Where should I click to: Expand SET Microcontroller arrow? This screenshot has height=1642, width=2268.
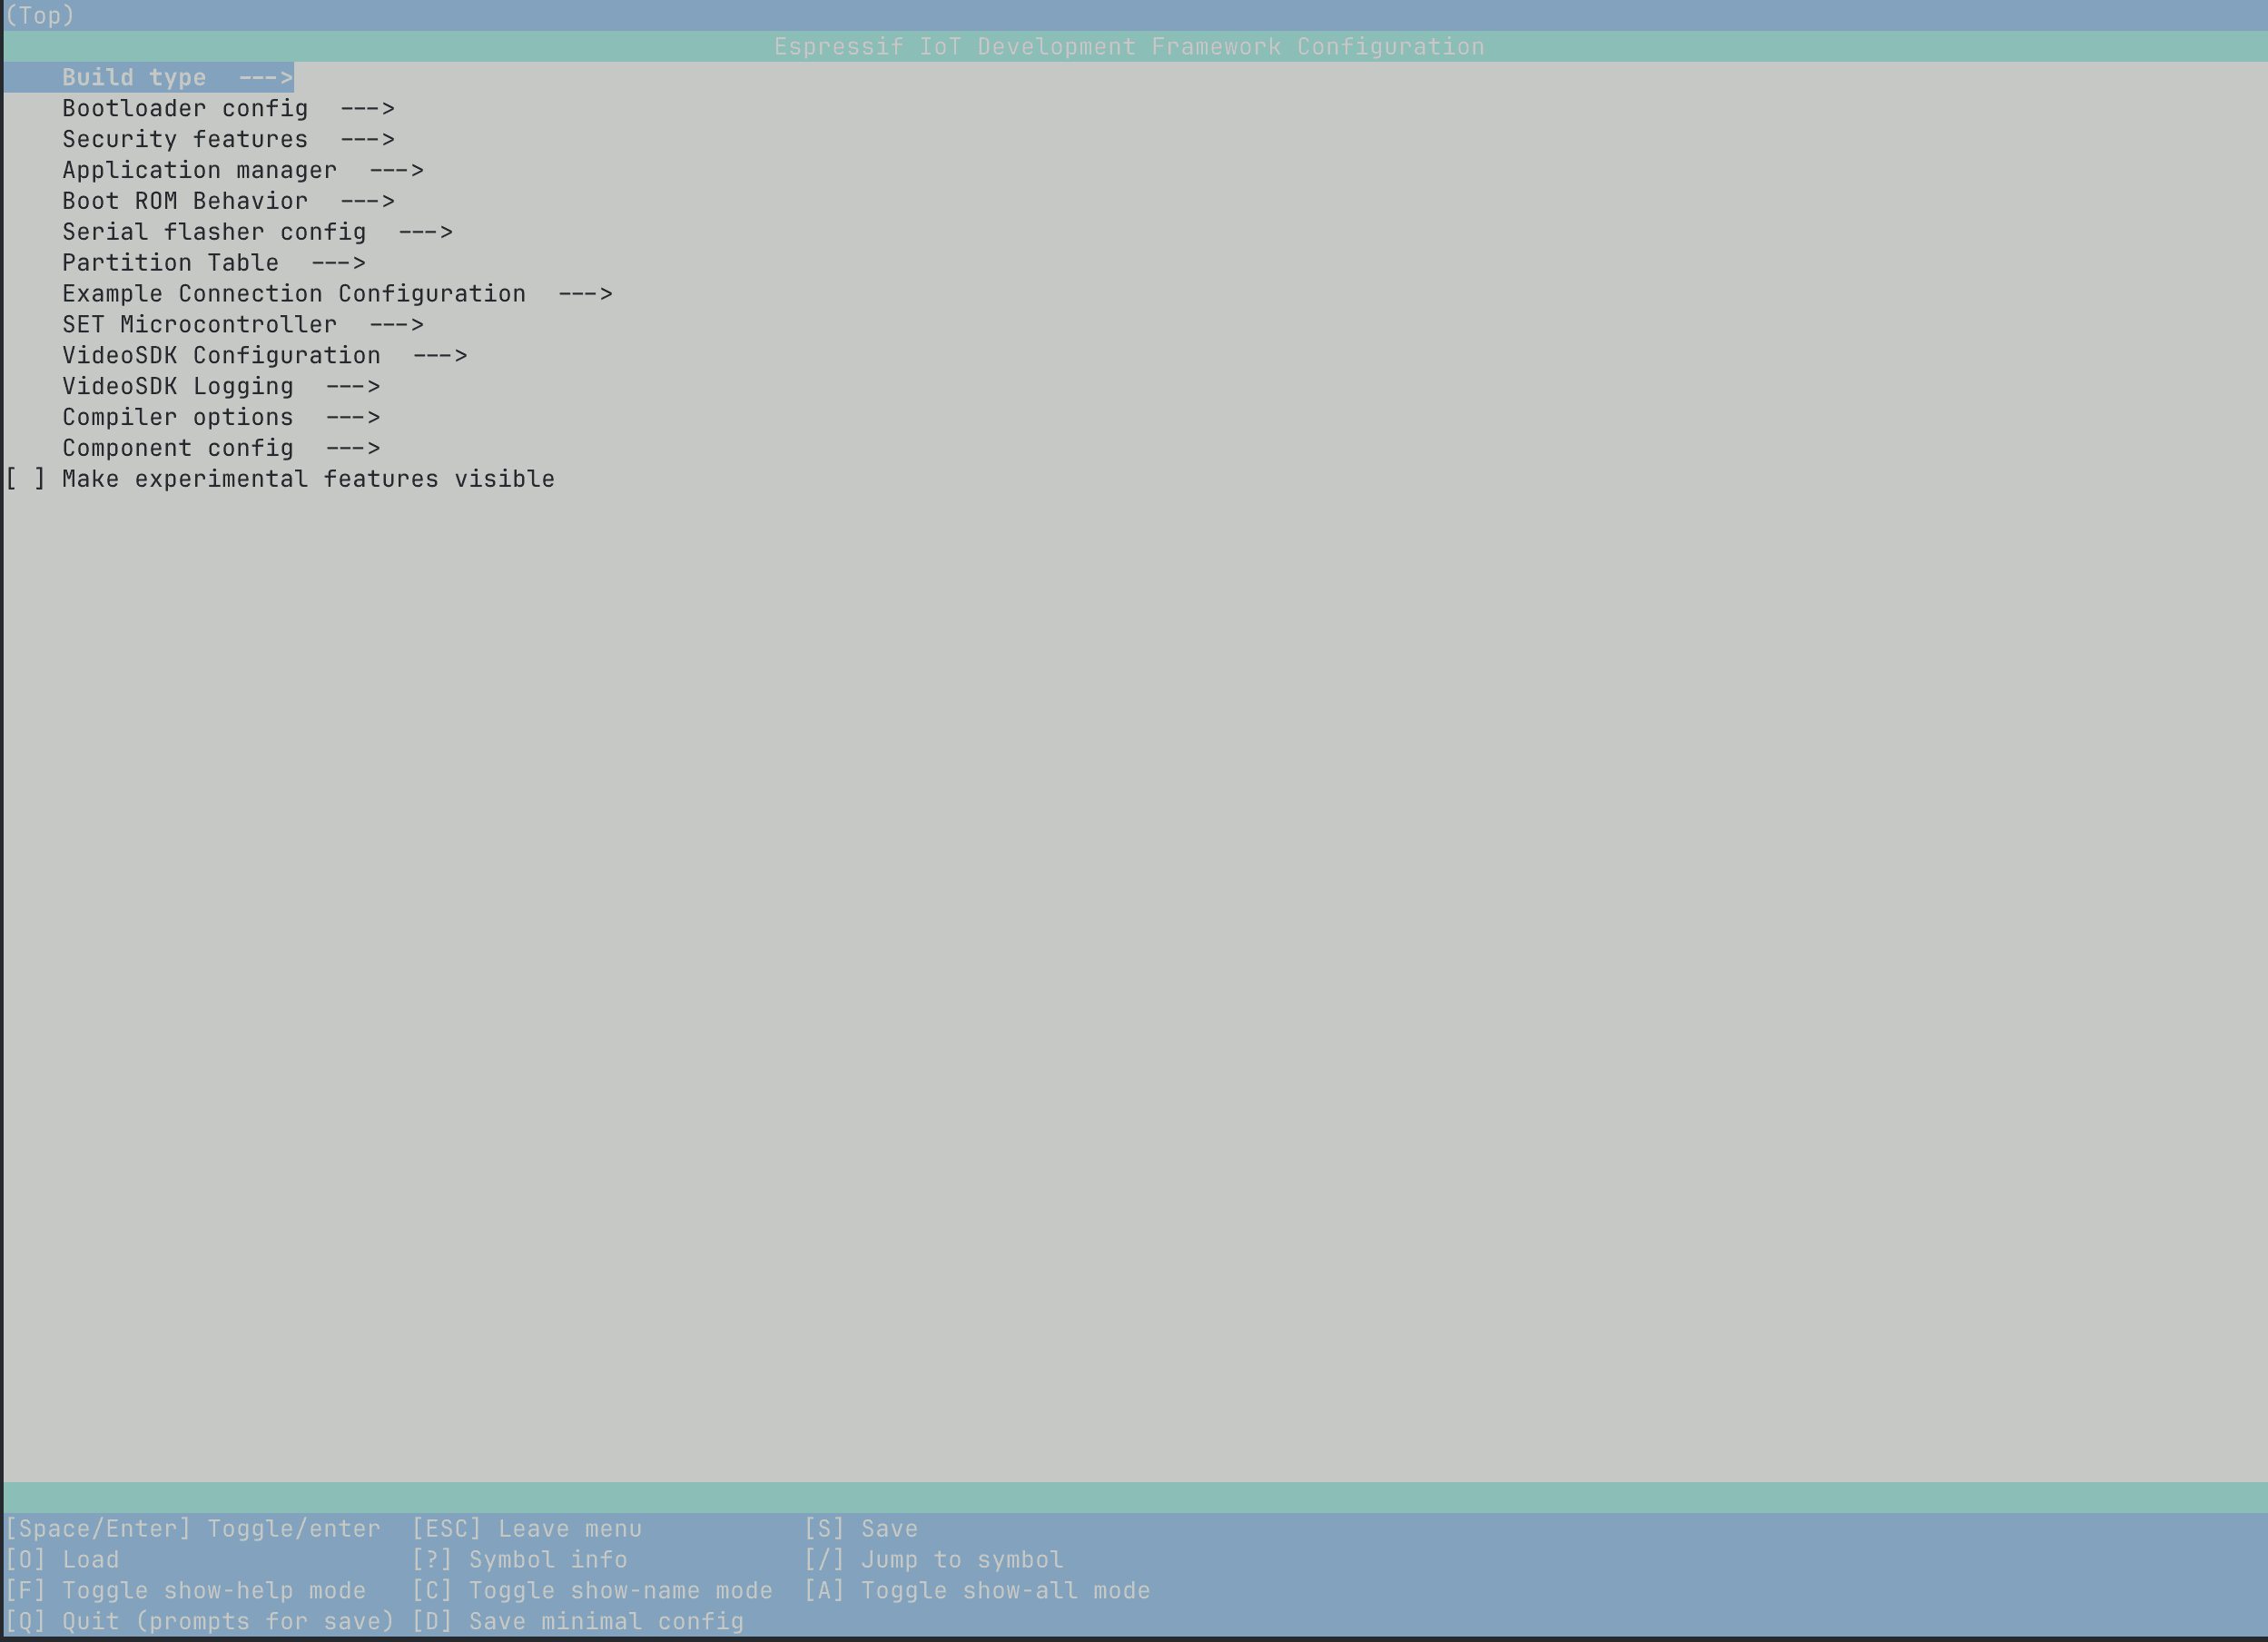[396, 325]
